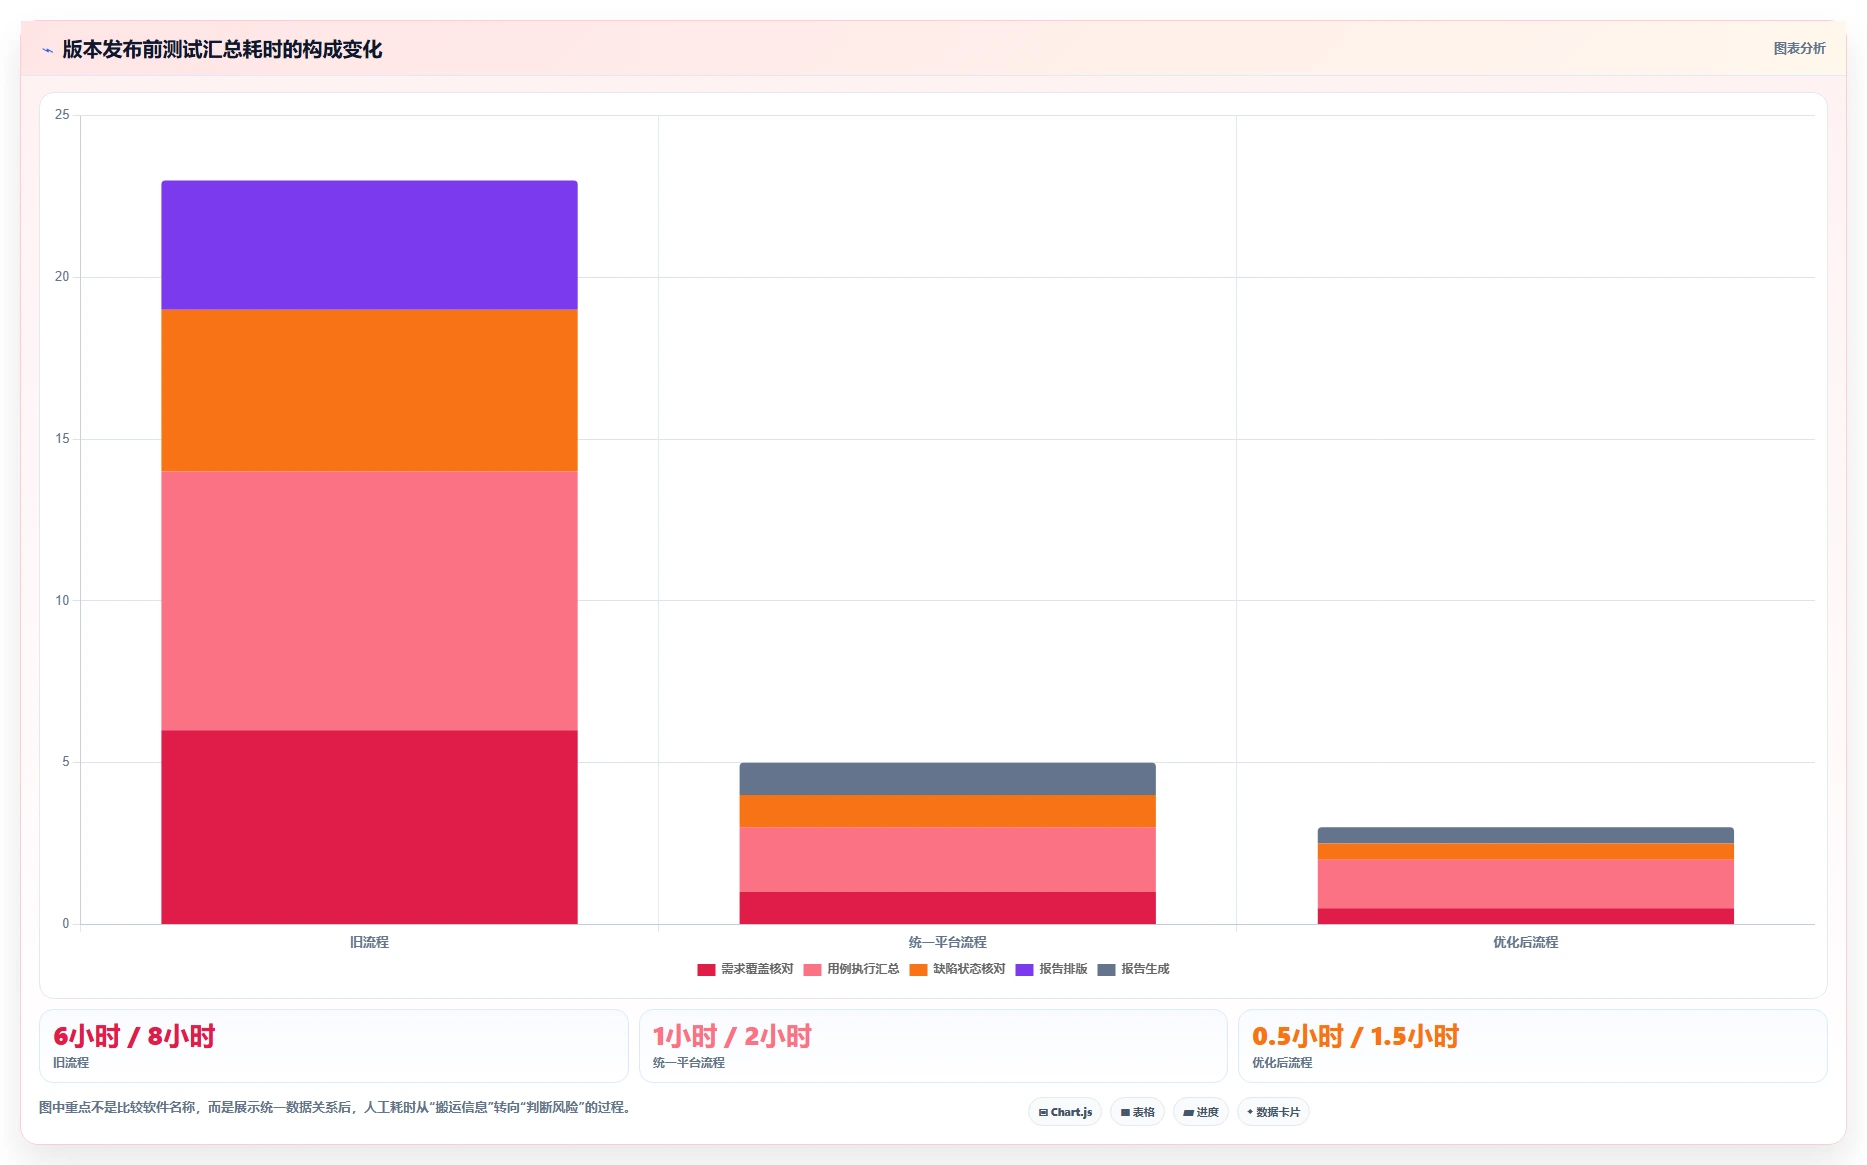
Task: Click the 6小时 / 8小时 data card value
Action: [134, 1036]
